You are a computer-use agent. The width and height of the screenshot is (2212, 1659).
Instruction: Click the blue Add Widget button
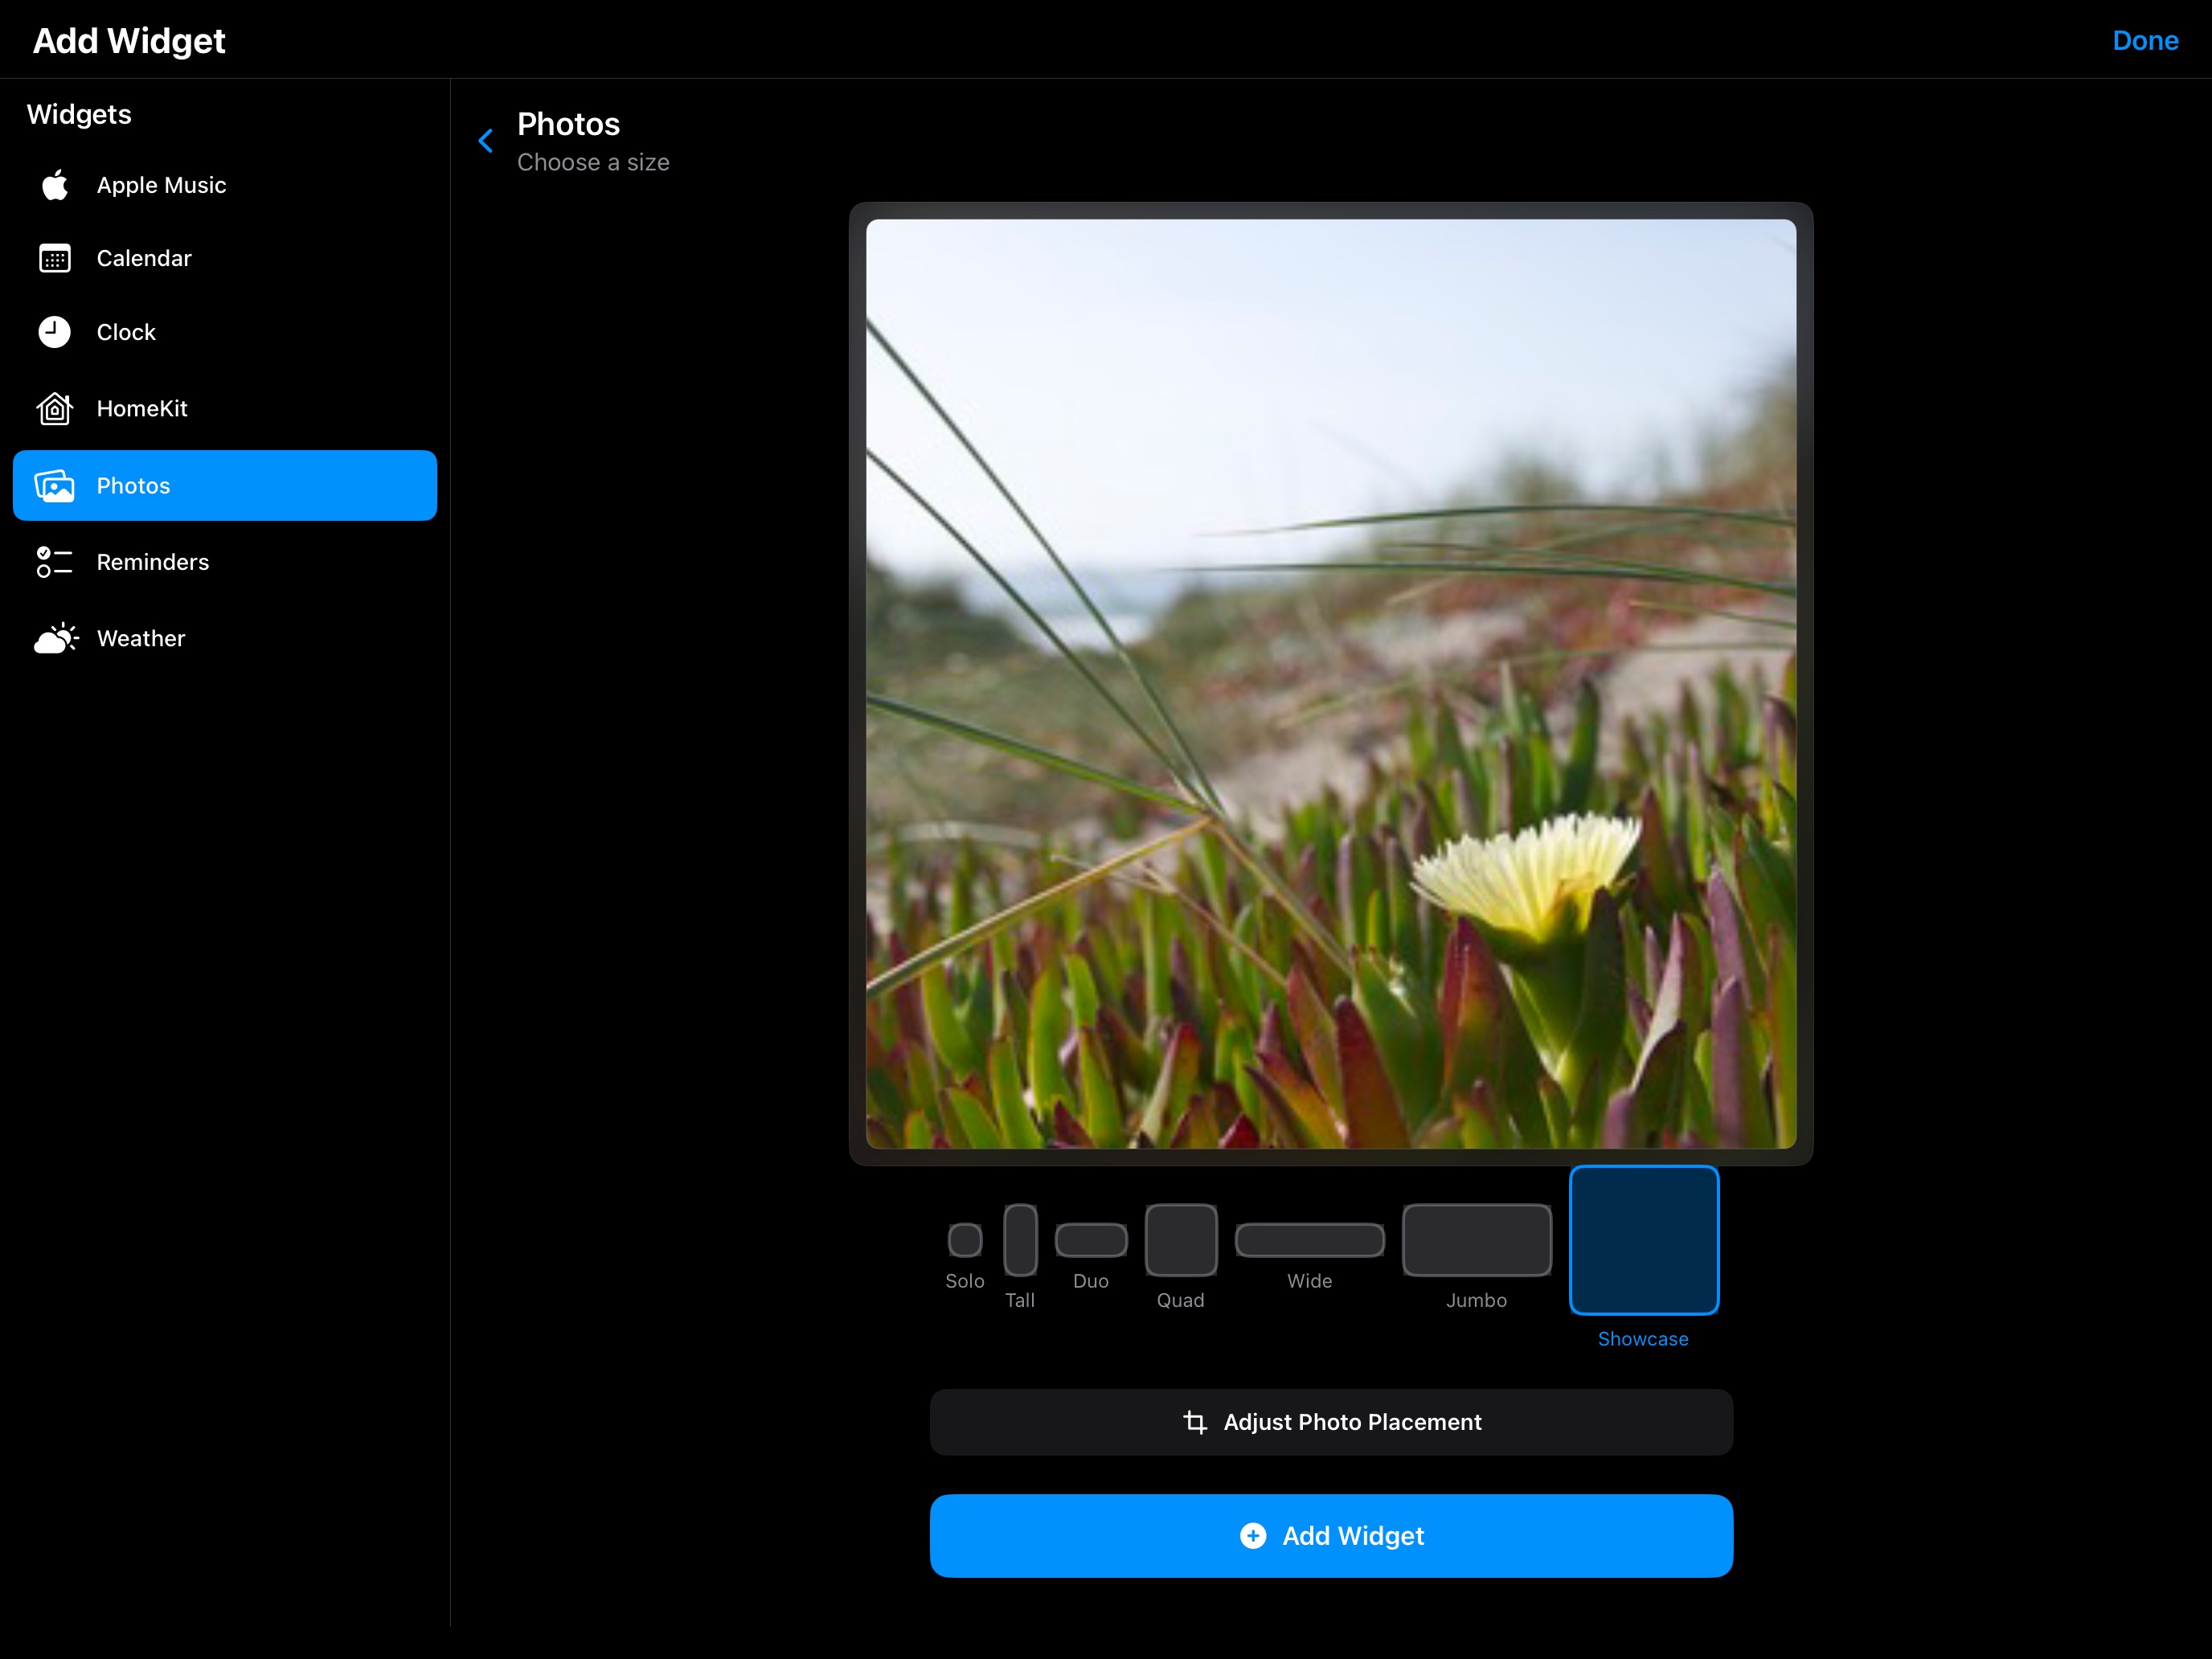click(x=1331, y=1536)
